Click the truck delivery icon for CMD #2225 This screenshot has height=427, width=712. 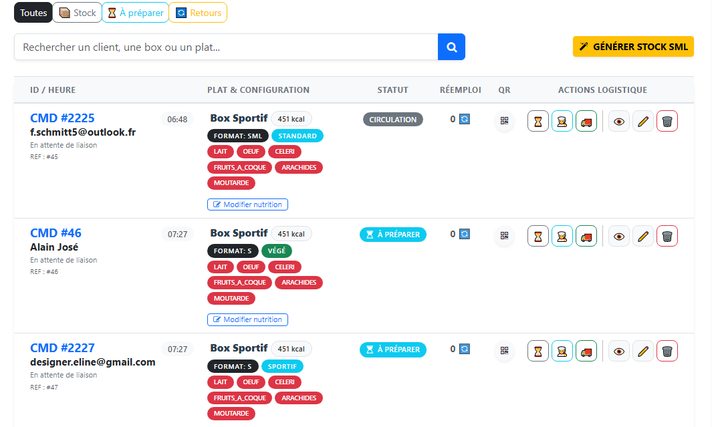coord(586,121)
